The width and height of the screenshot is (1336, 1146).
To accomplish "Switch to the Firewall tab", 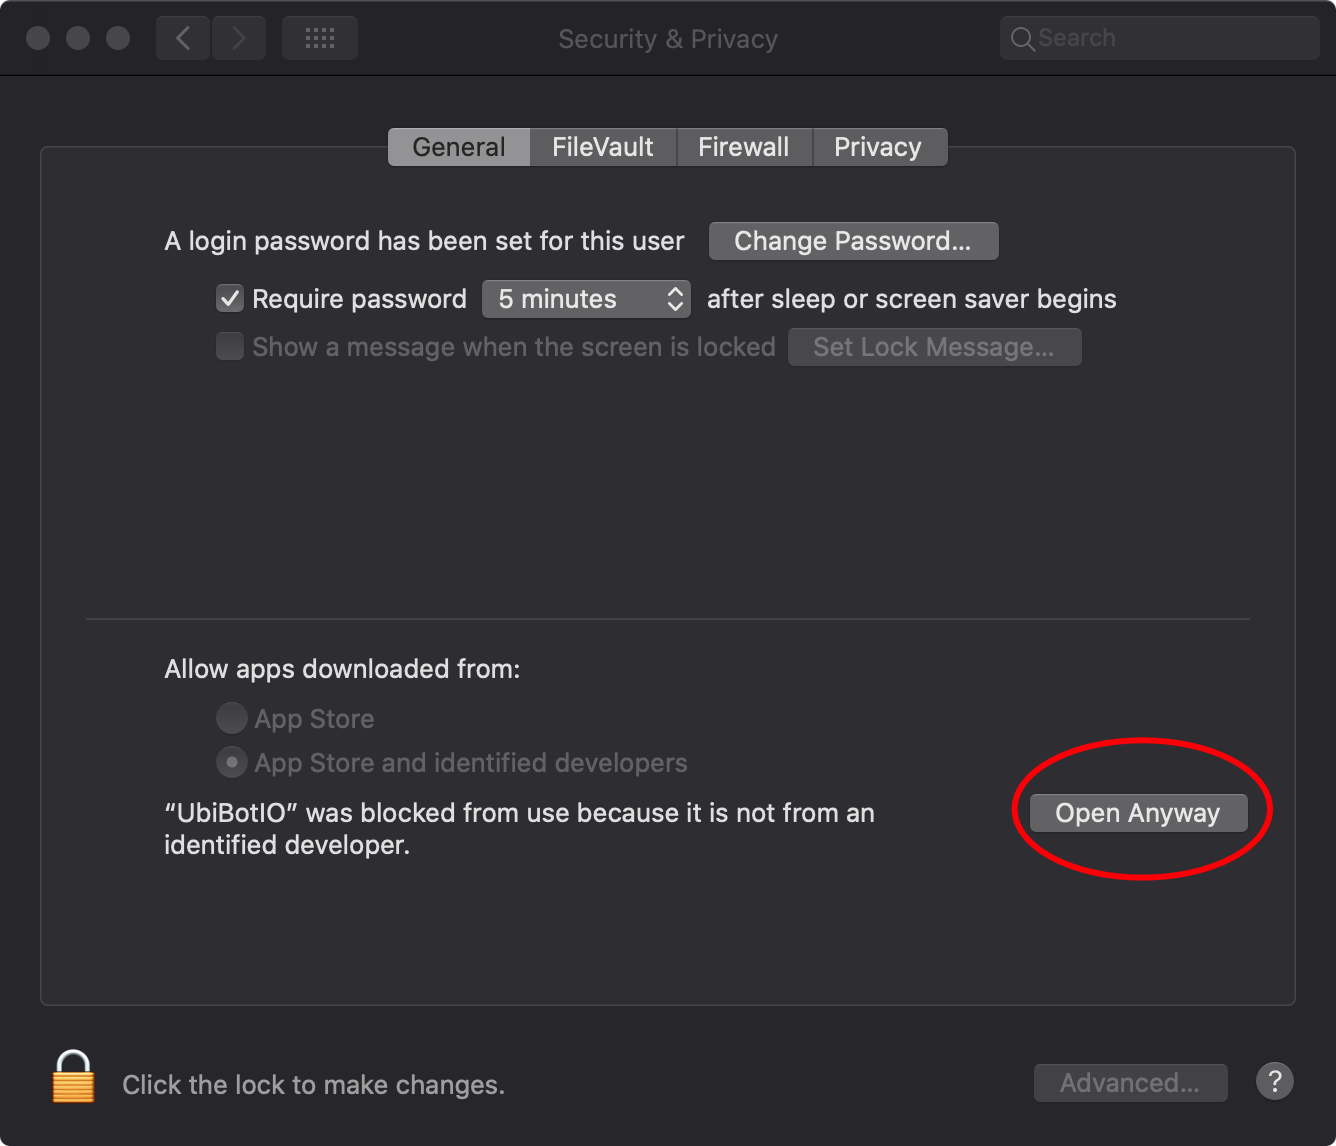I will click(744, 147).
